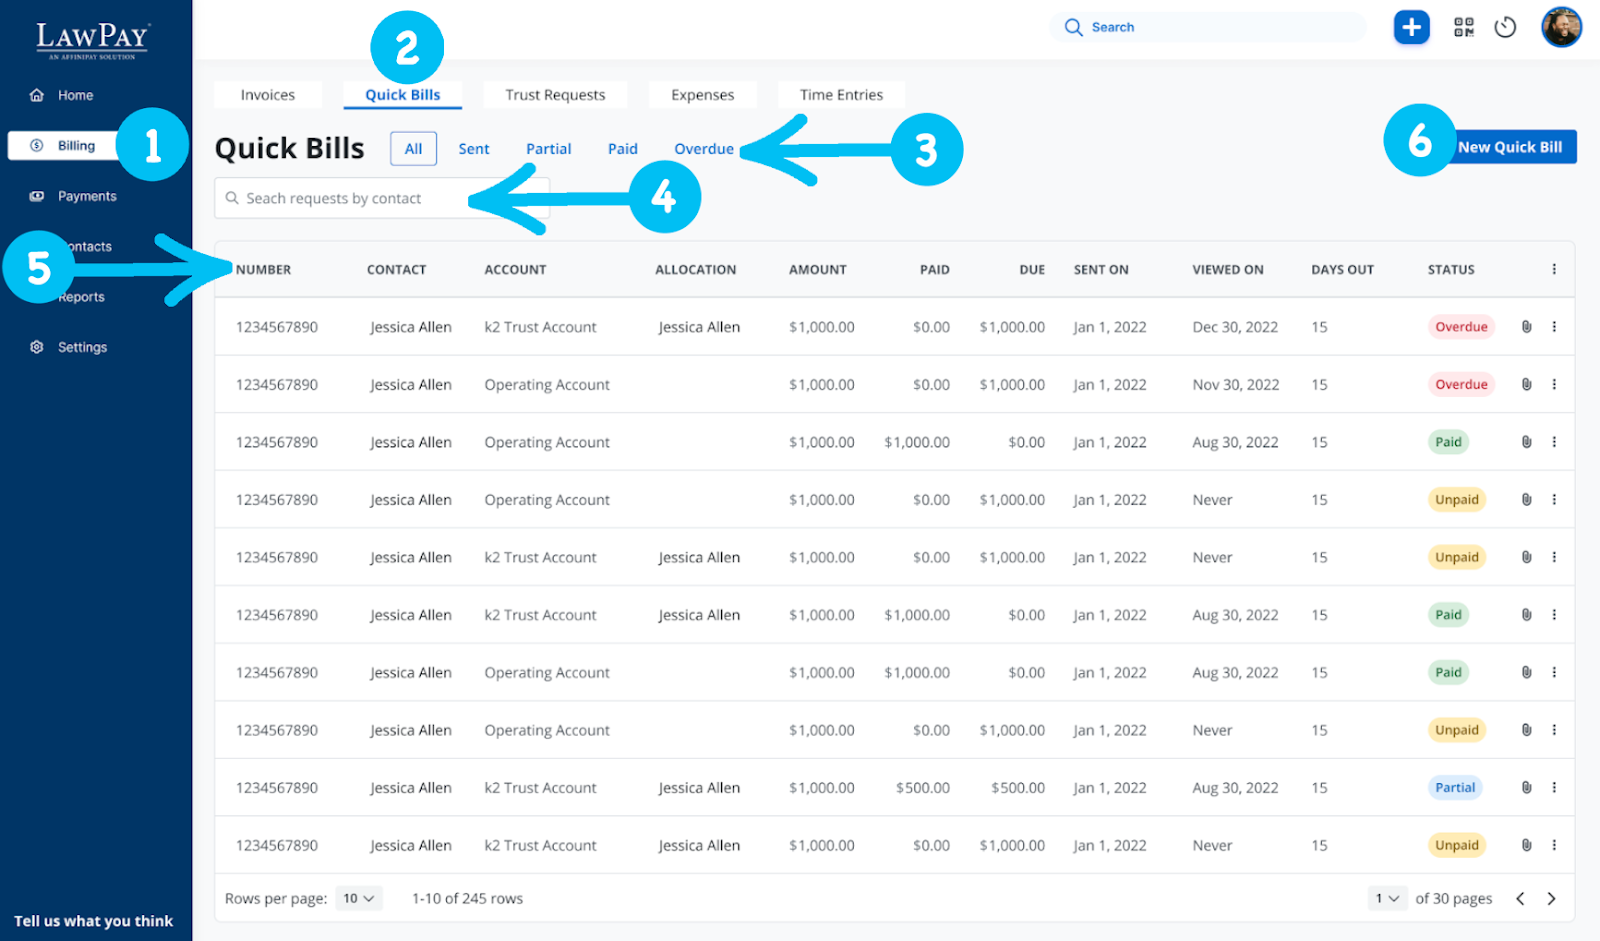Focus the search requests by contact field
Screen dimensions: 1600x941
pos(350,199)
